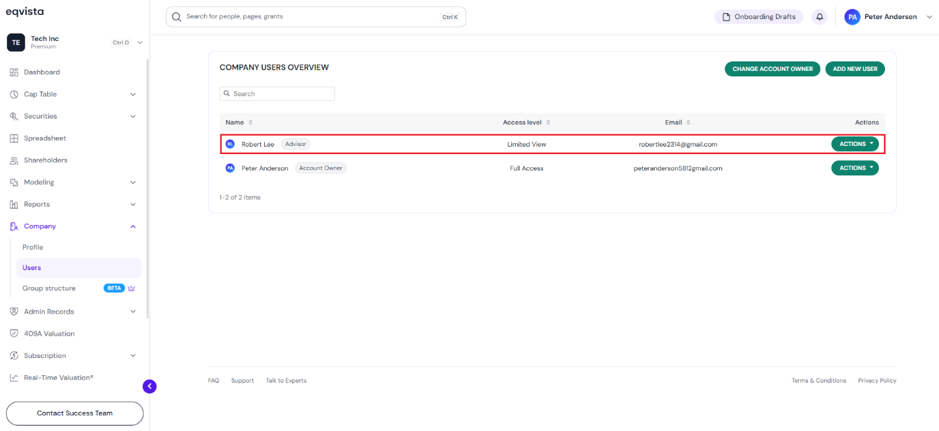Open Group structure page

pyautogui.click(x=49, y=288)
